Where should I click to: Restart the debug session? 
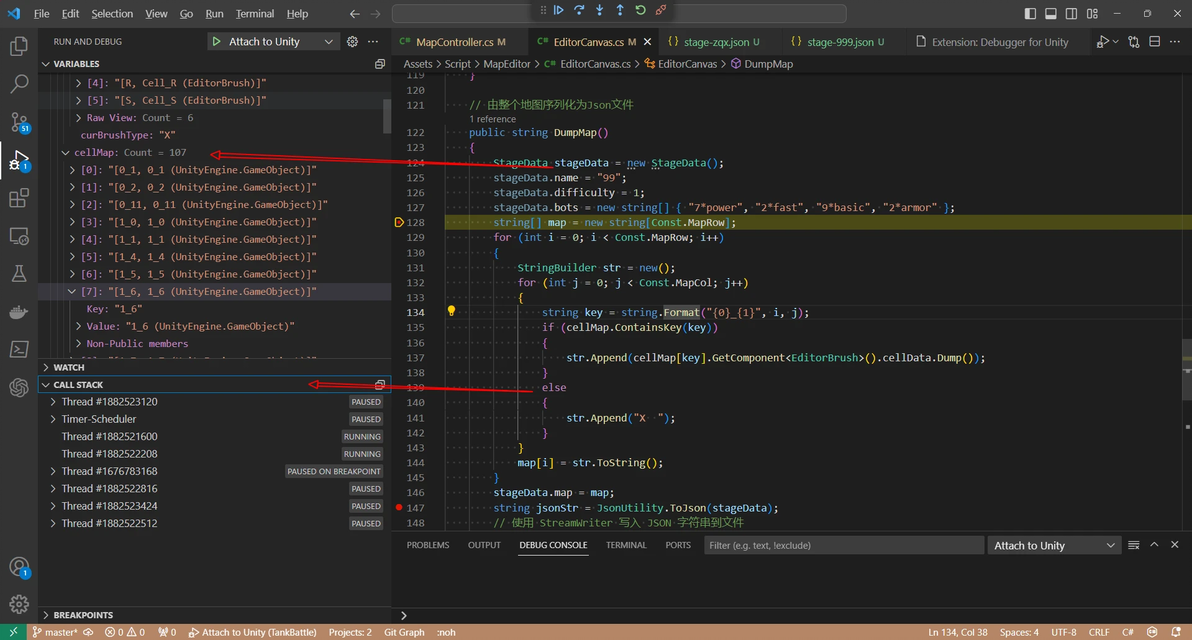point(641,11)
